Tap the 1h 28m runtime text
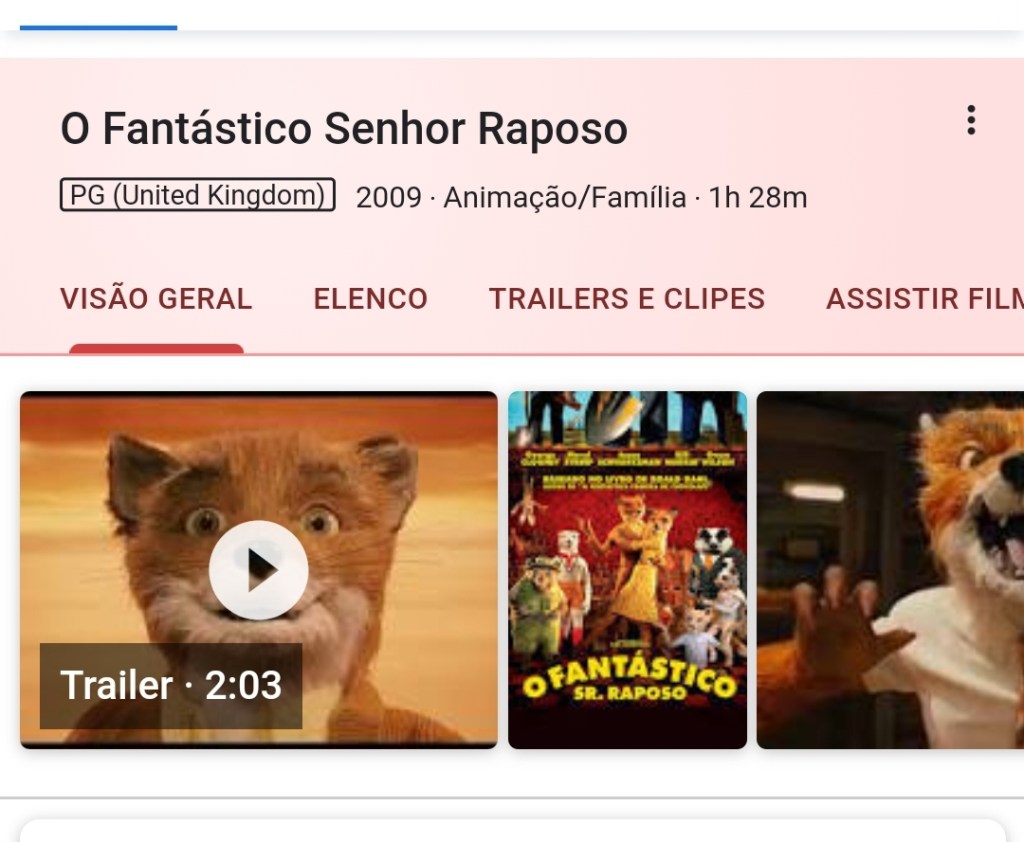This screenshot has width=1024, height=842. (x=757, y=198)
